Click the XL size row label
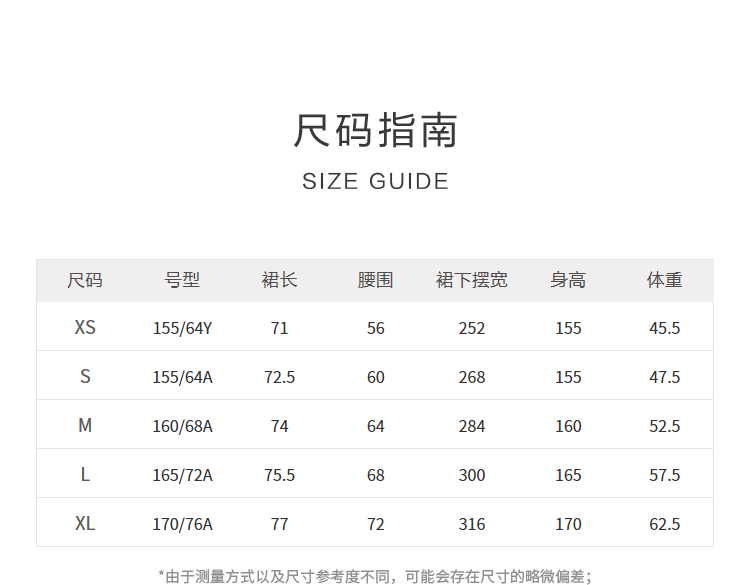Image resolution: width=750 pixels, height=585 pixels. point(85,524)
